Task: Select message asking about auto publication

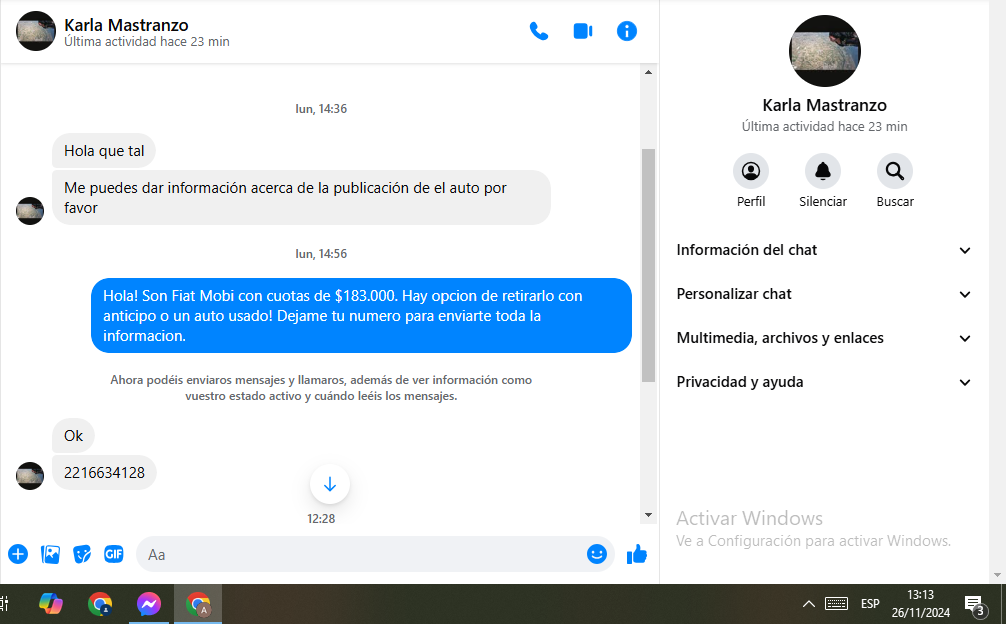Action: pyautogui.click(x=301, y=198)
